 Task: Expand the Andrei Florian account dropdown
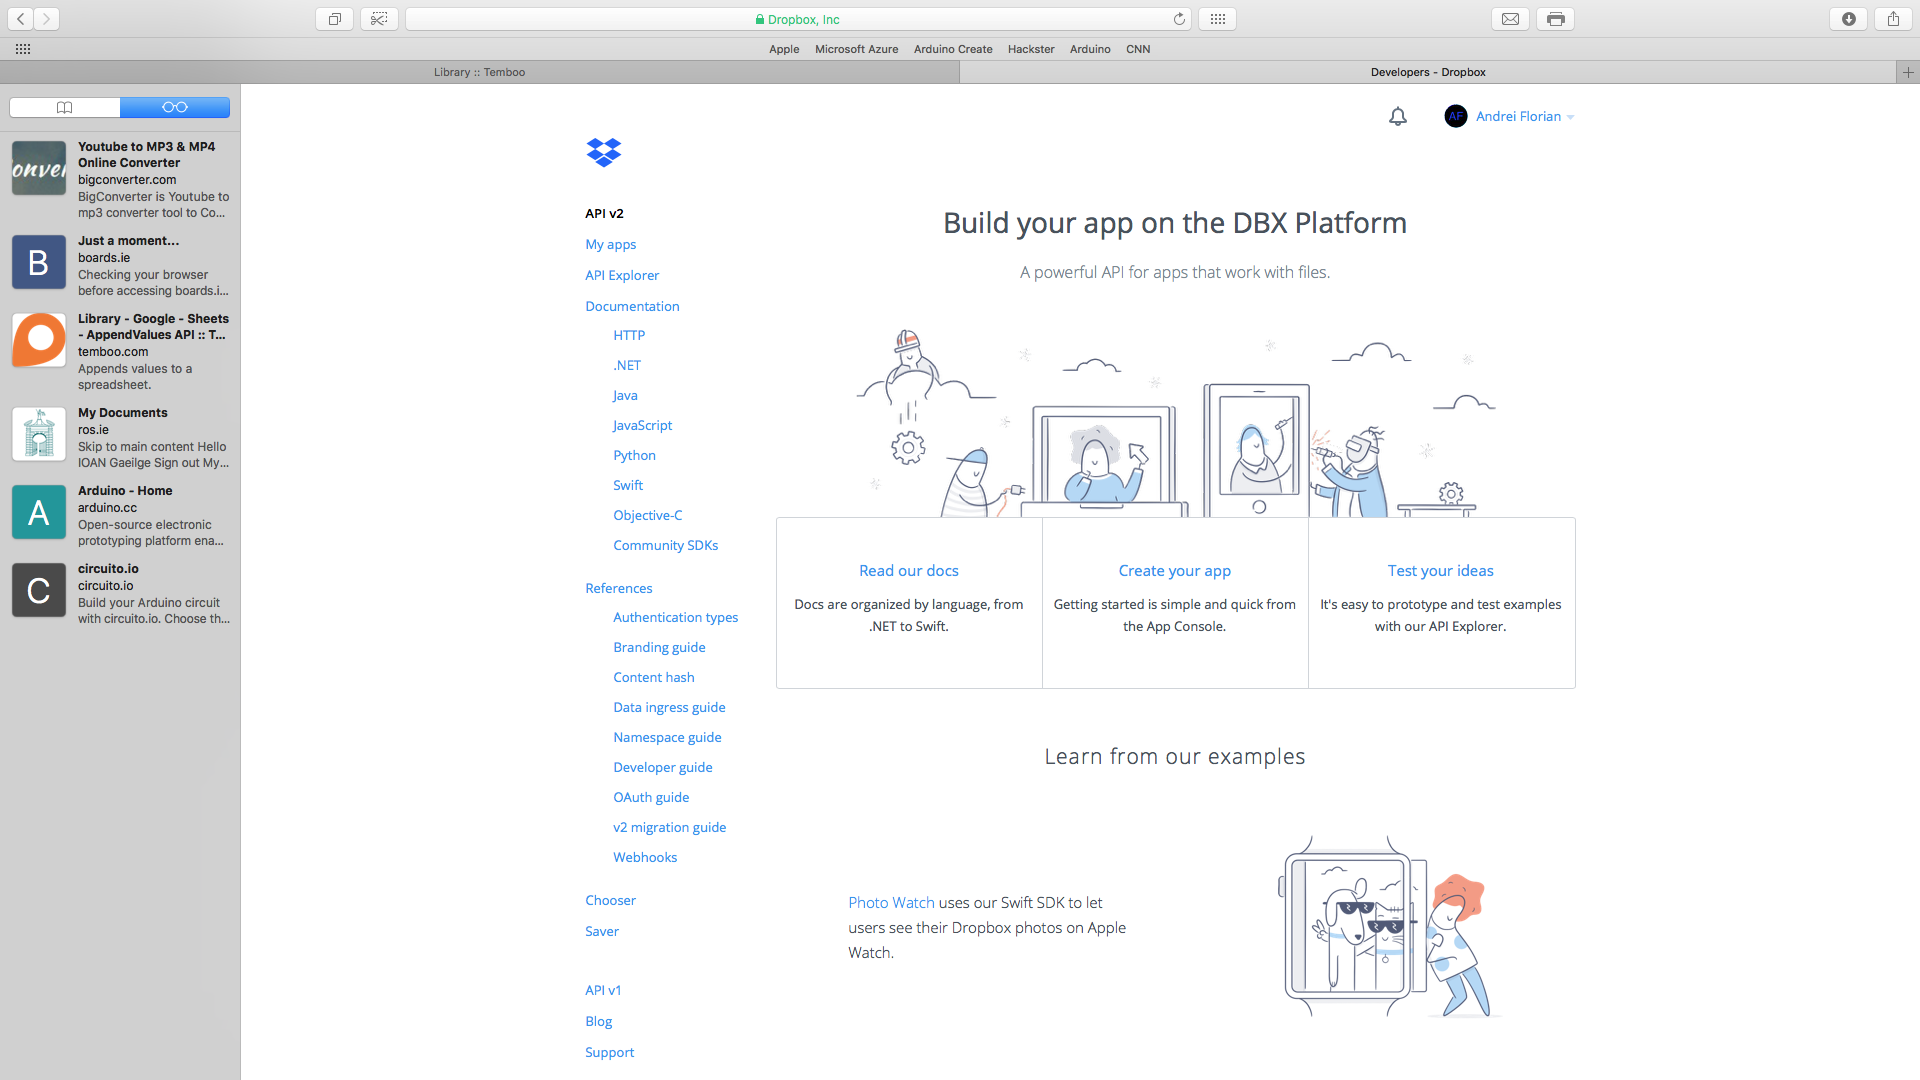pos(1569,116)
